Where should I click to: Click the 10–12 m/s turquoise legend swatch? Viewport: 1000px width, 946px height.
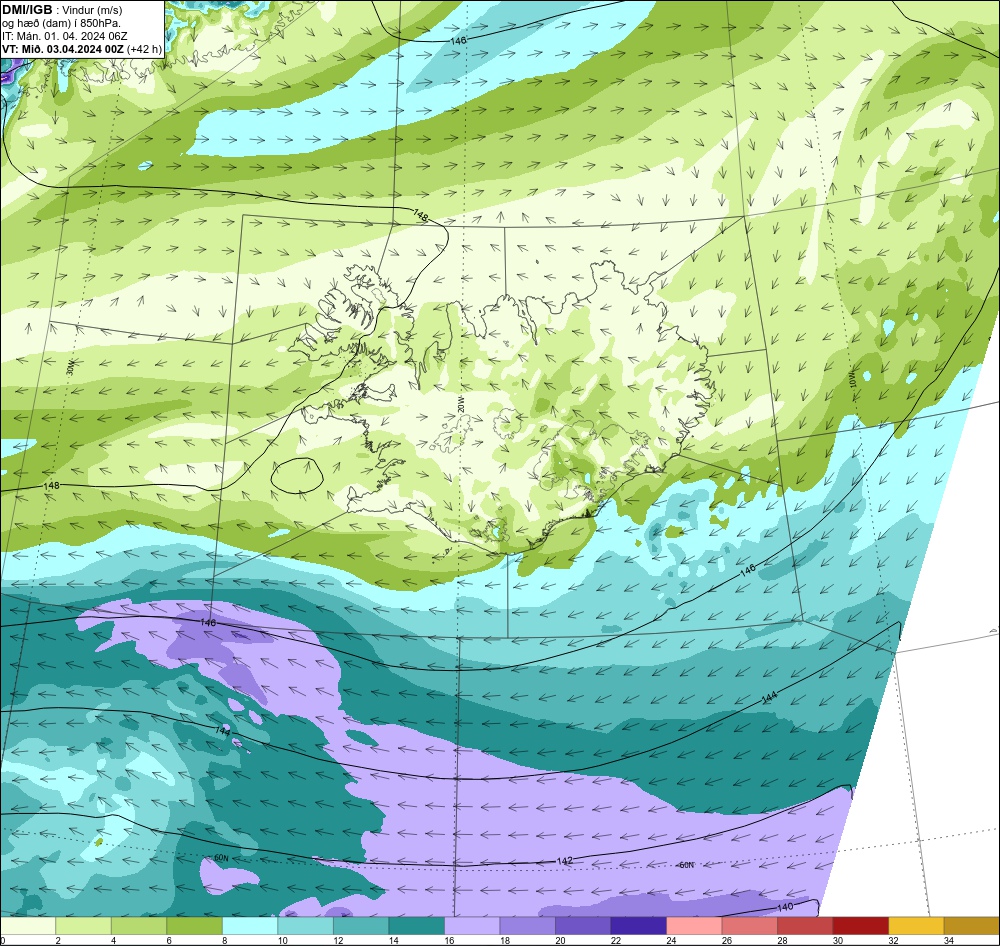pyautogui.click(x=305, y=926)
